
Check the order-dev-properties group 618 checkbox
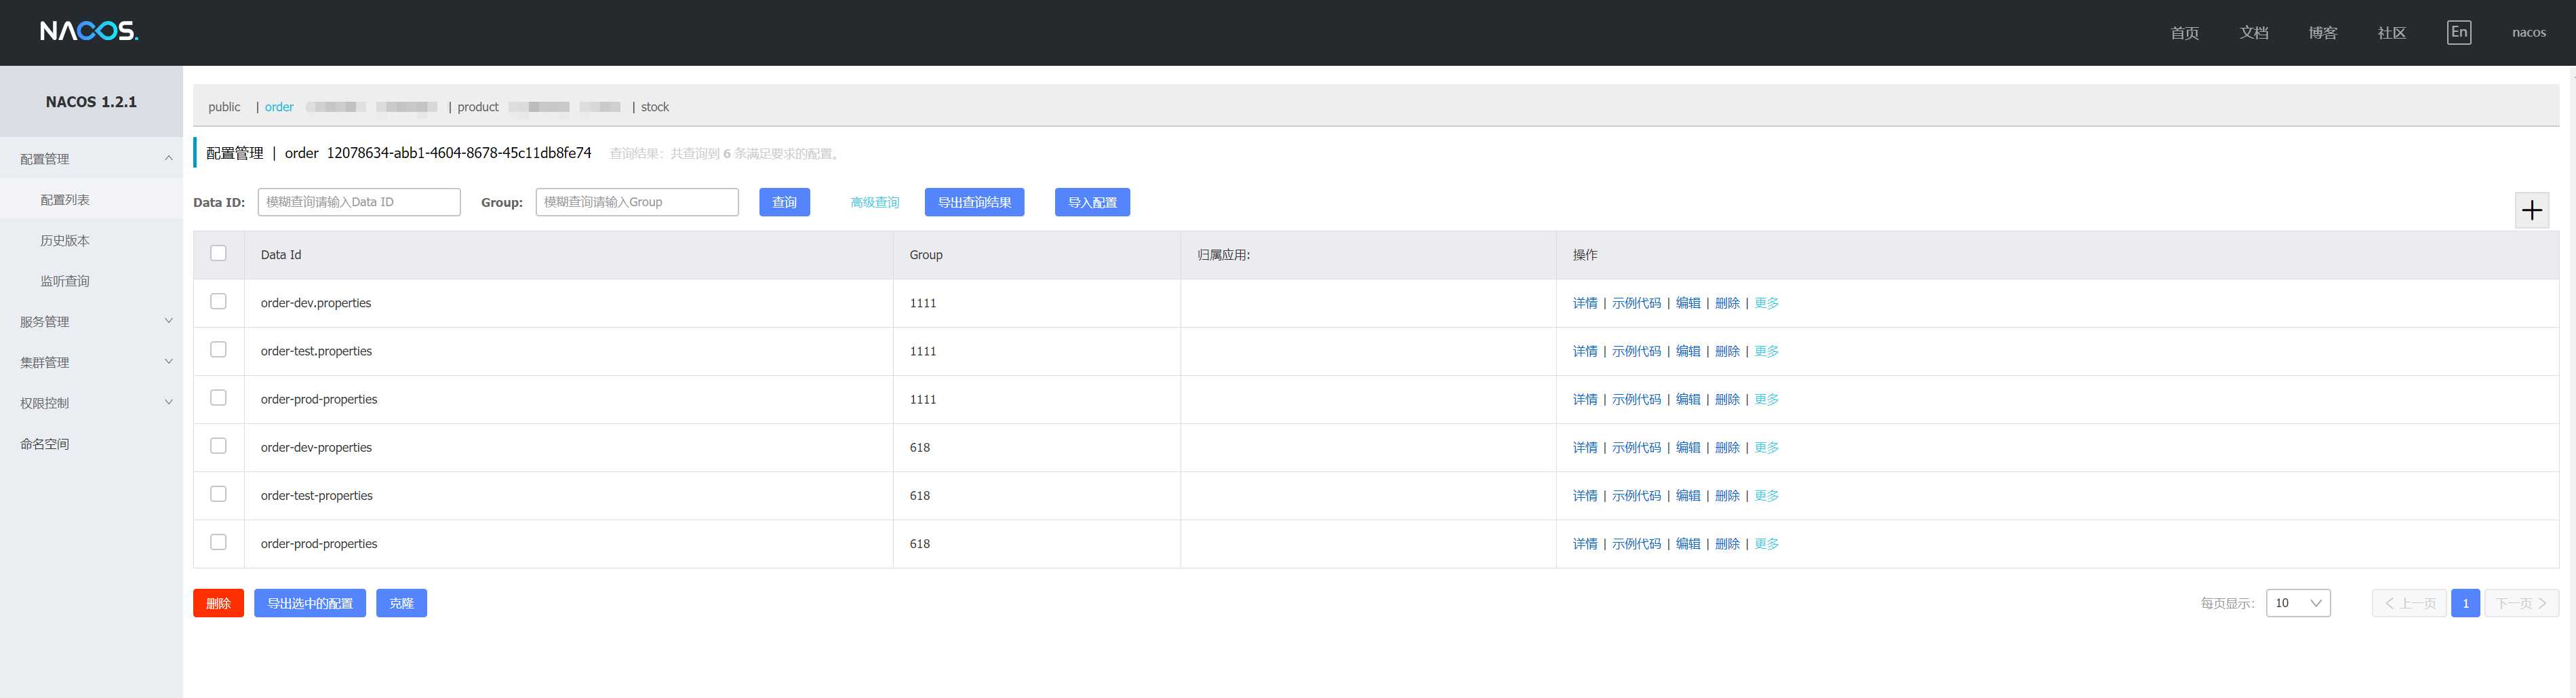coord(218,446)
